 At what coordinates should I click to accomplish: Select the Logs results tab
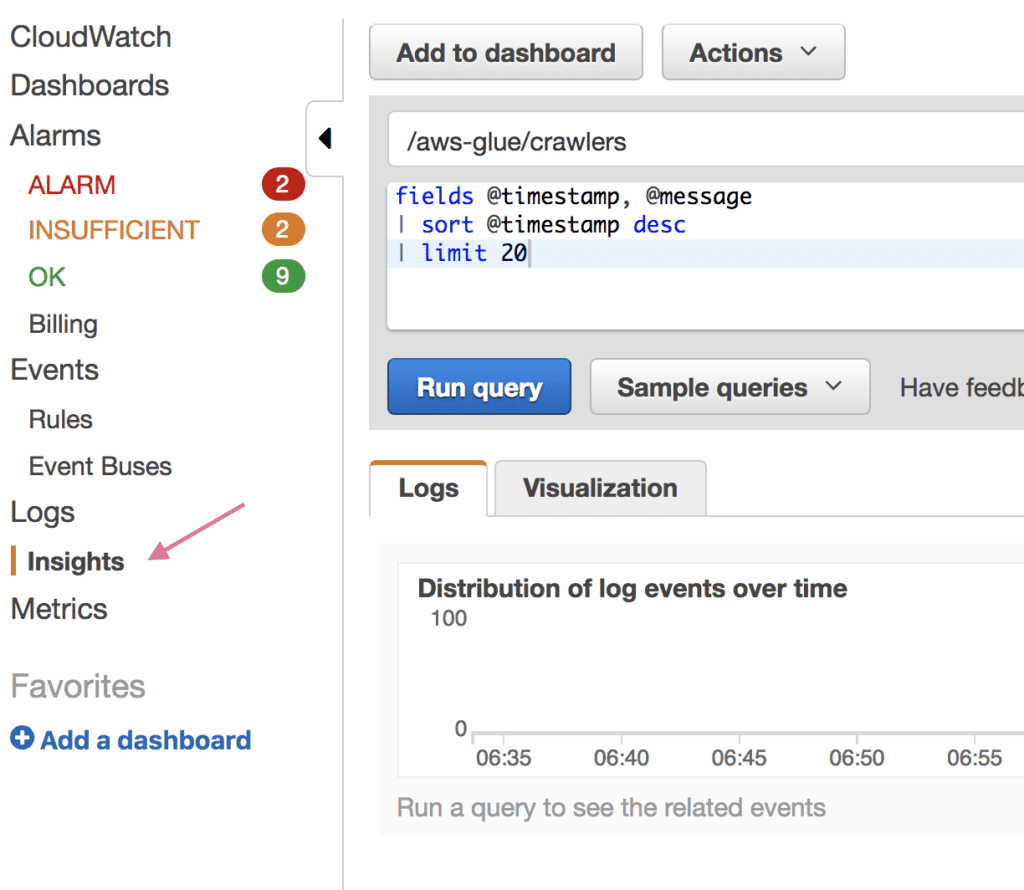click(428, 488)
